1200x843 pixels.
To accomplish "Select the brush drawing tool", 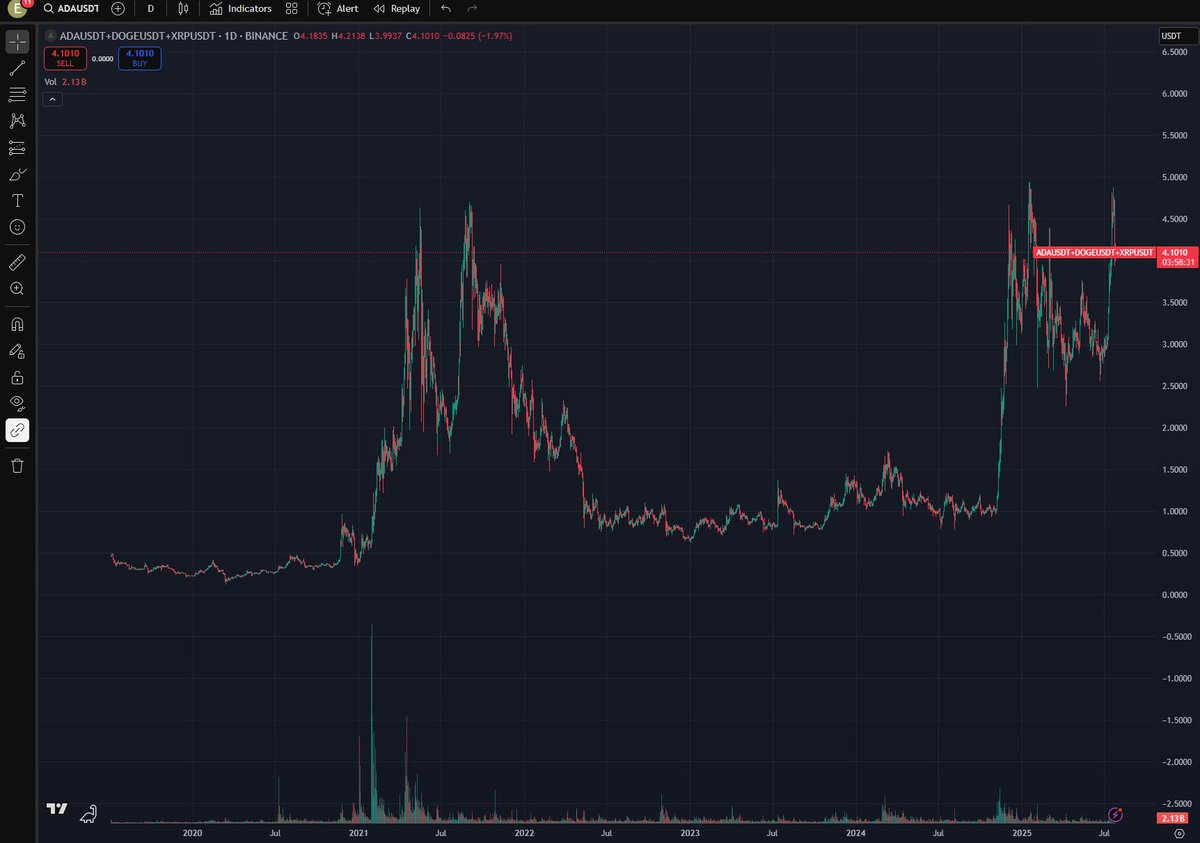I will tap(17, 174).
